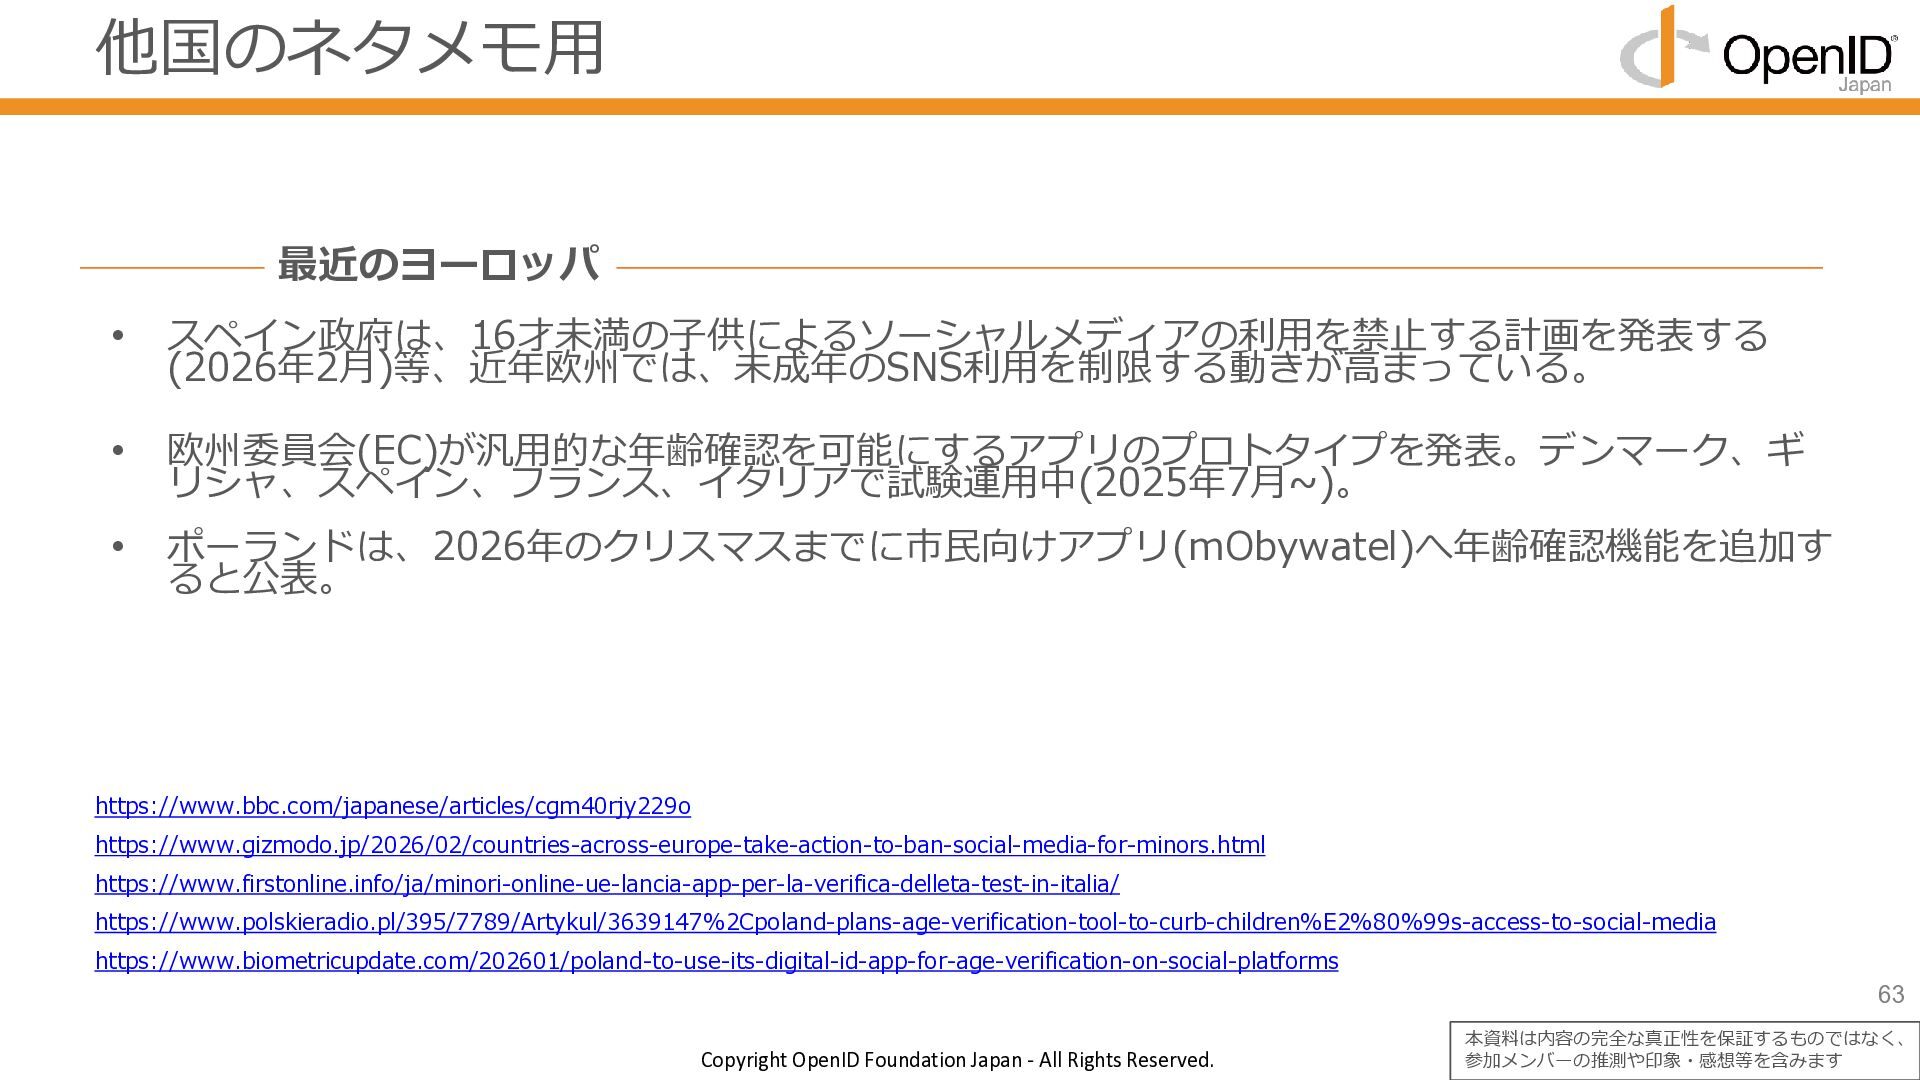
Task: Click the mObywatel text in the third bullet
Action: [1292, 547]
